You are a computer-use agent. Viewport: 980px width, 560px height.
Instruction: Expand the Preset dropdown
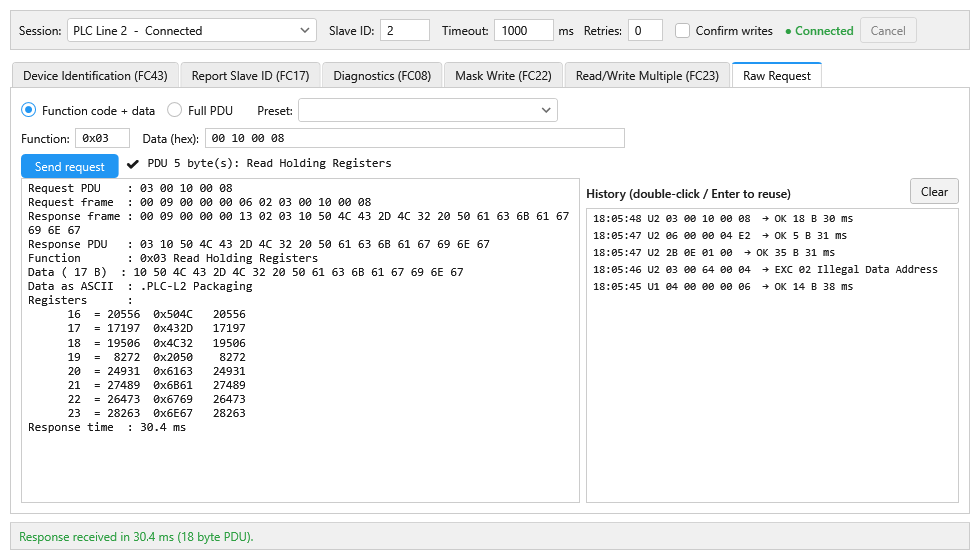pyautogui.click(x=428, y=110)
